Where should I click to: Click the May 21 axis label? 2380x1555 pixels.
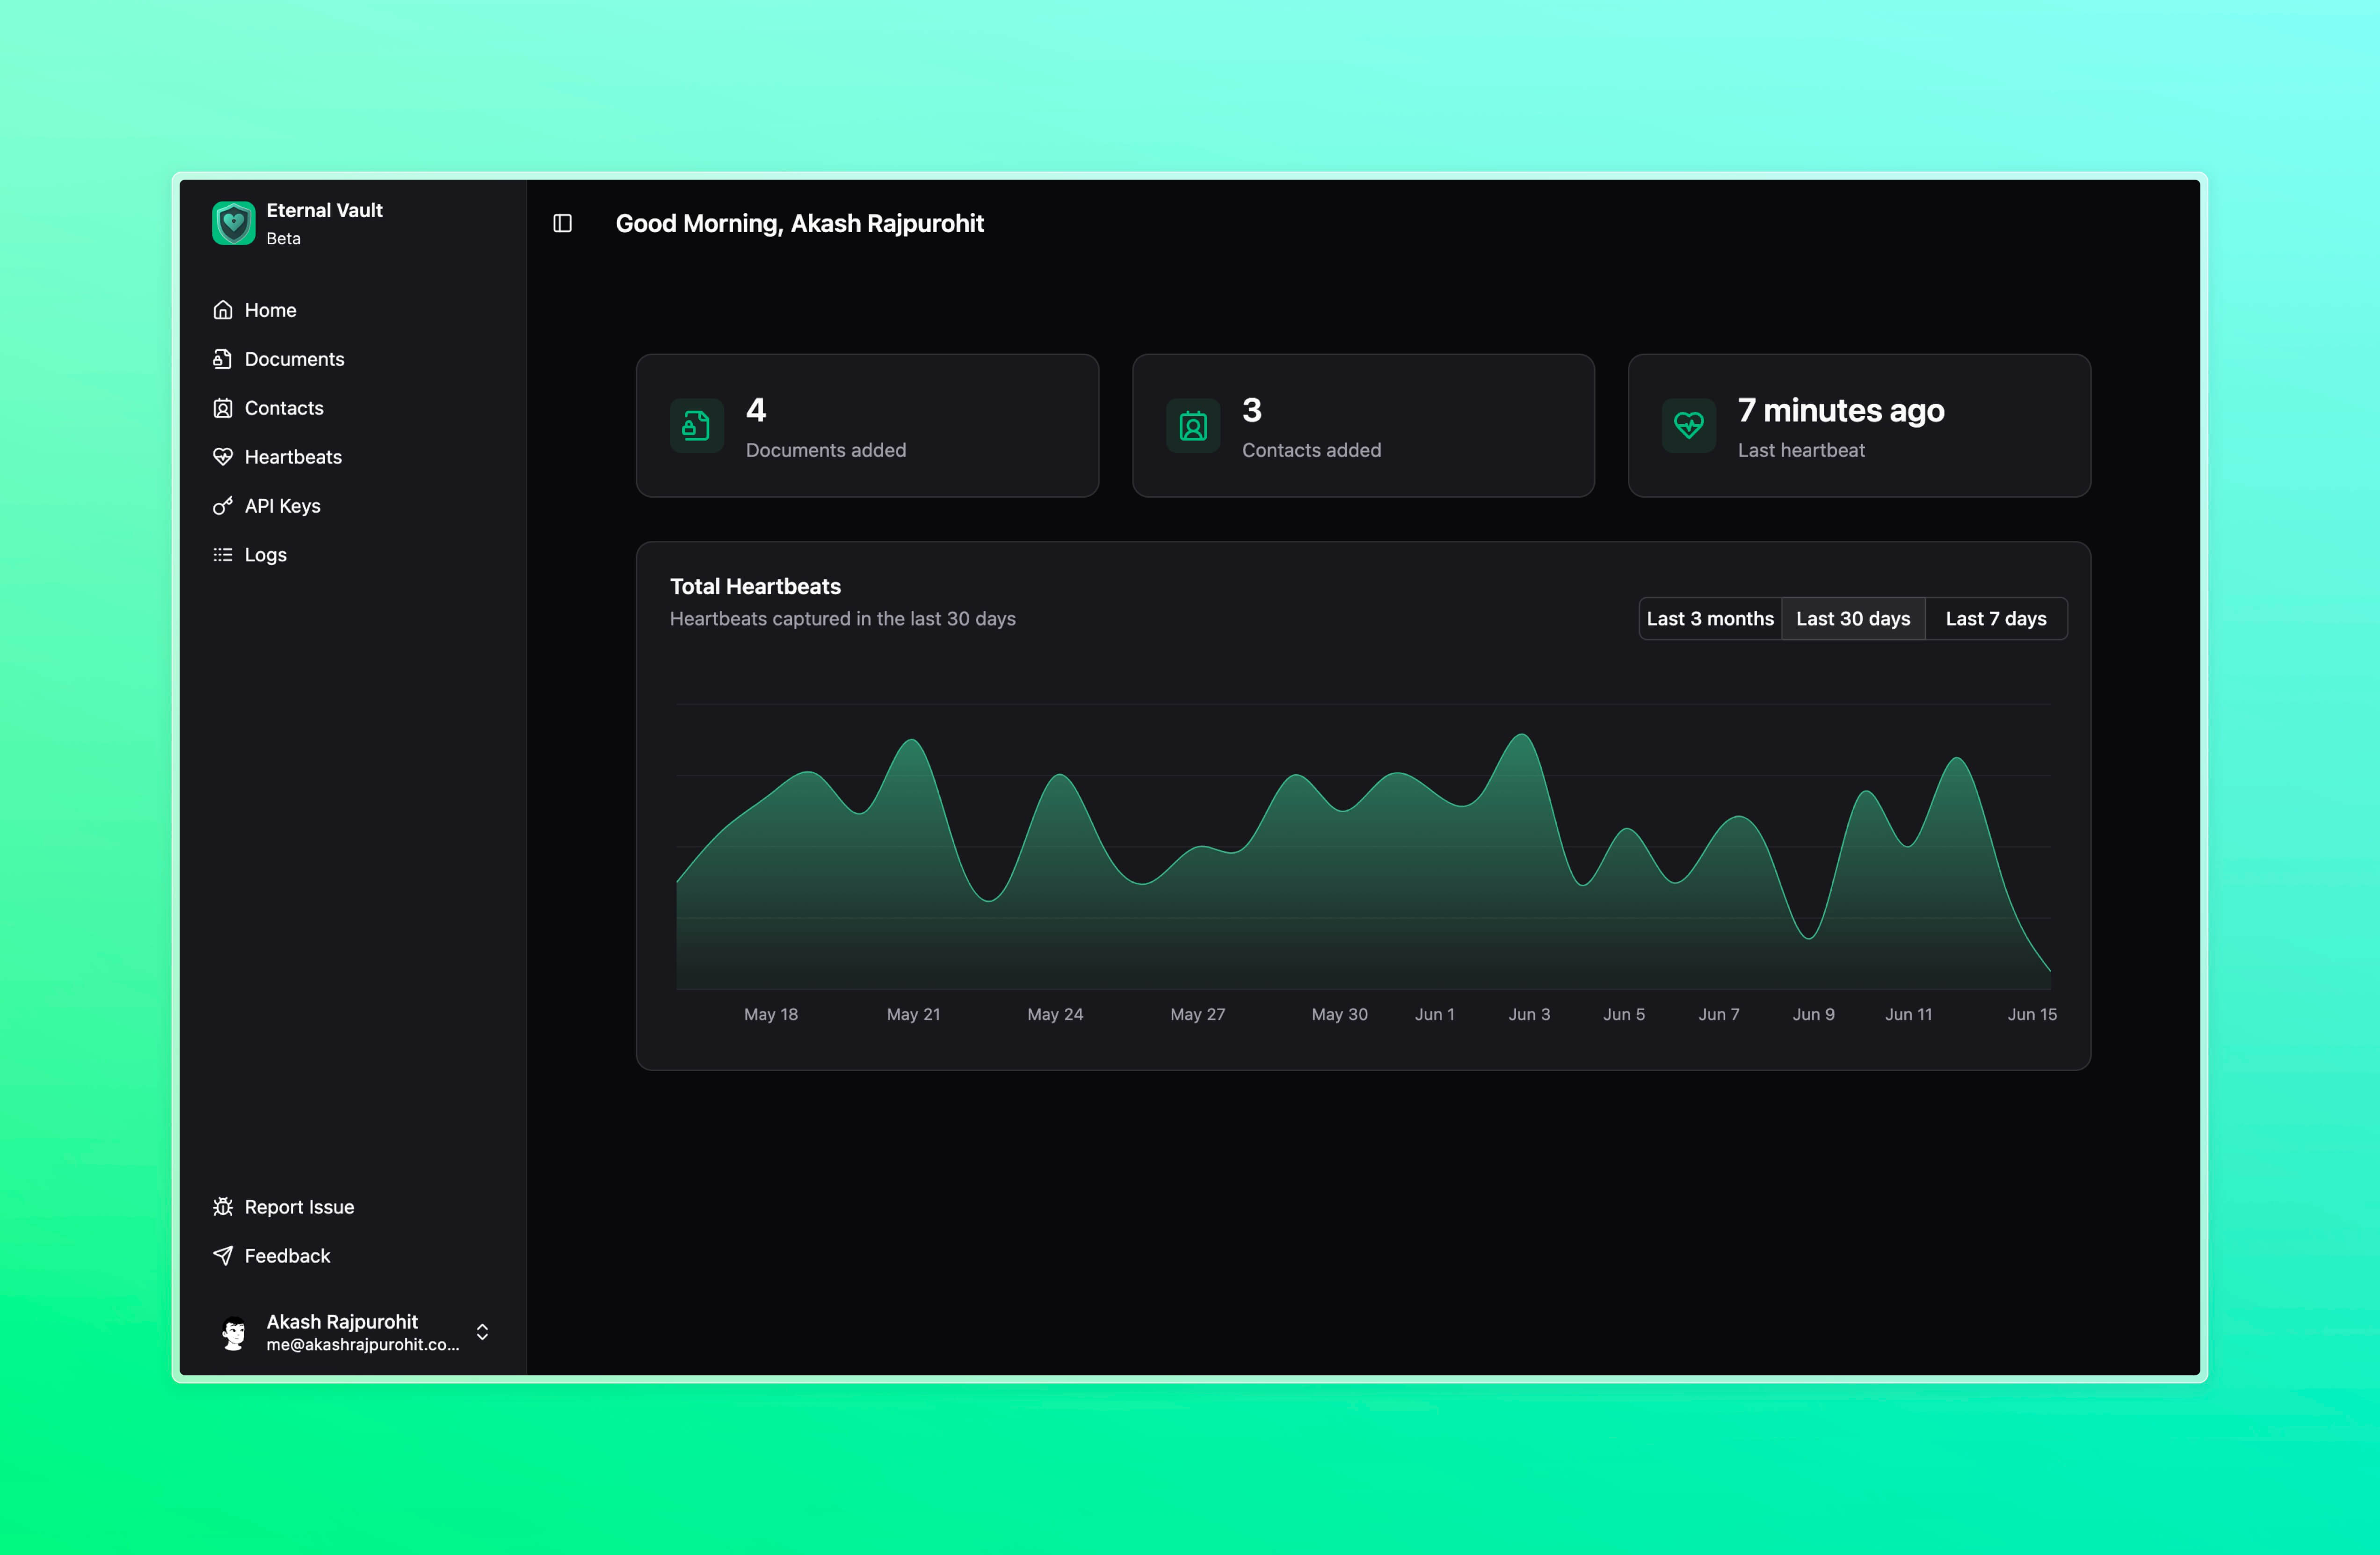pos(913,1014)
